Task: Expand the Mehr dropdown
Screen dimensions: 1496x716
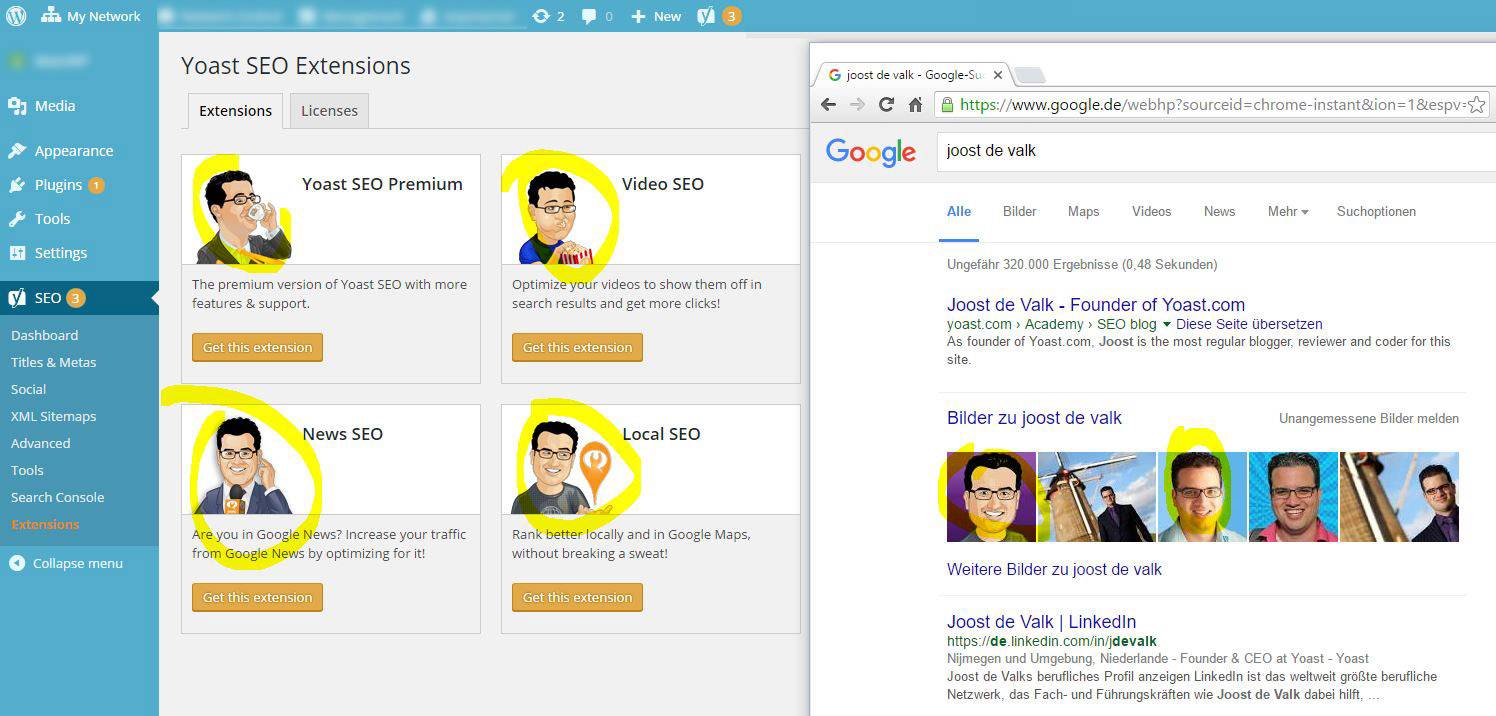Action: coord(1288,212)
